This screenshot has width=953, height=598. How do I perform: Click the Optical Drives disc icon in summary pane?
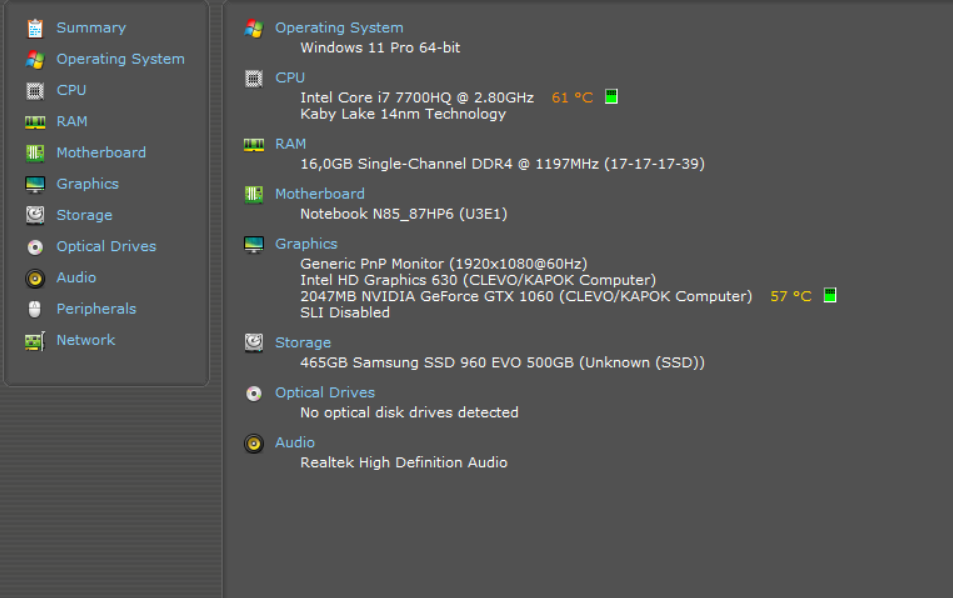pyautogui.click(x=253, y=393)
